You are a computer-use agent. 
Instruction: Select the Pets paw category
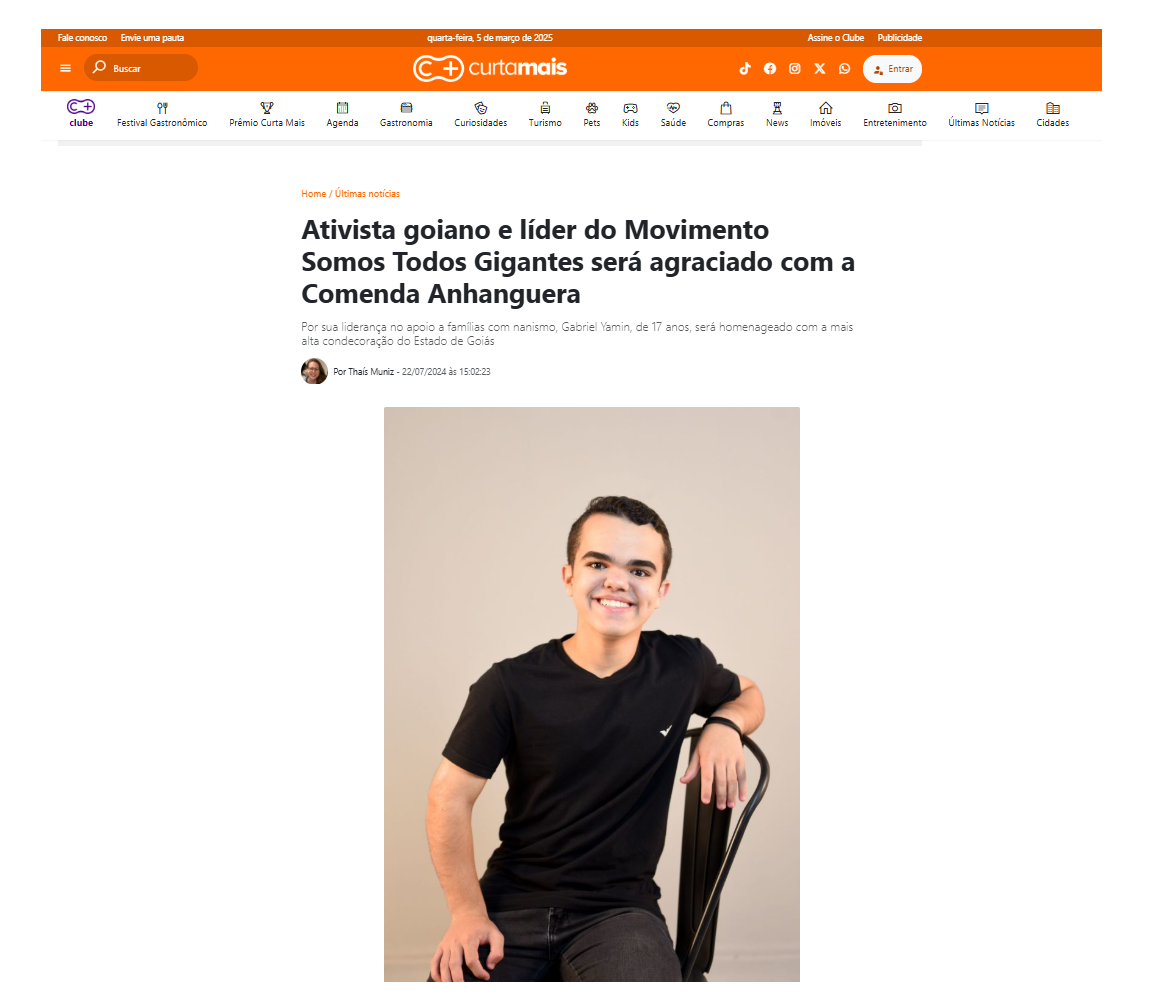[591, 115]
